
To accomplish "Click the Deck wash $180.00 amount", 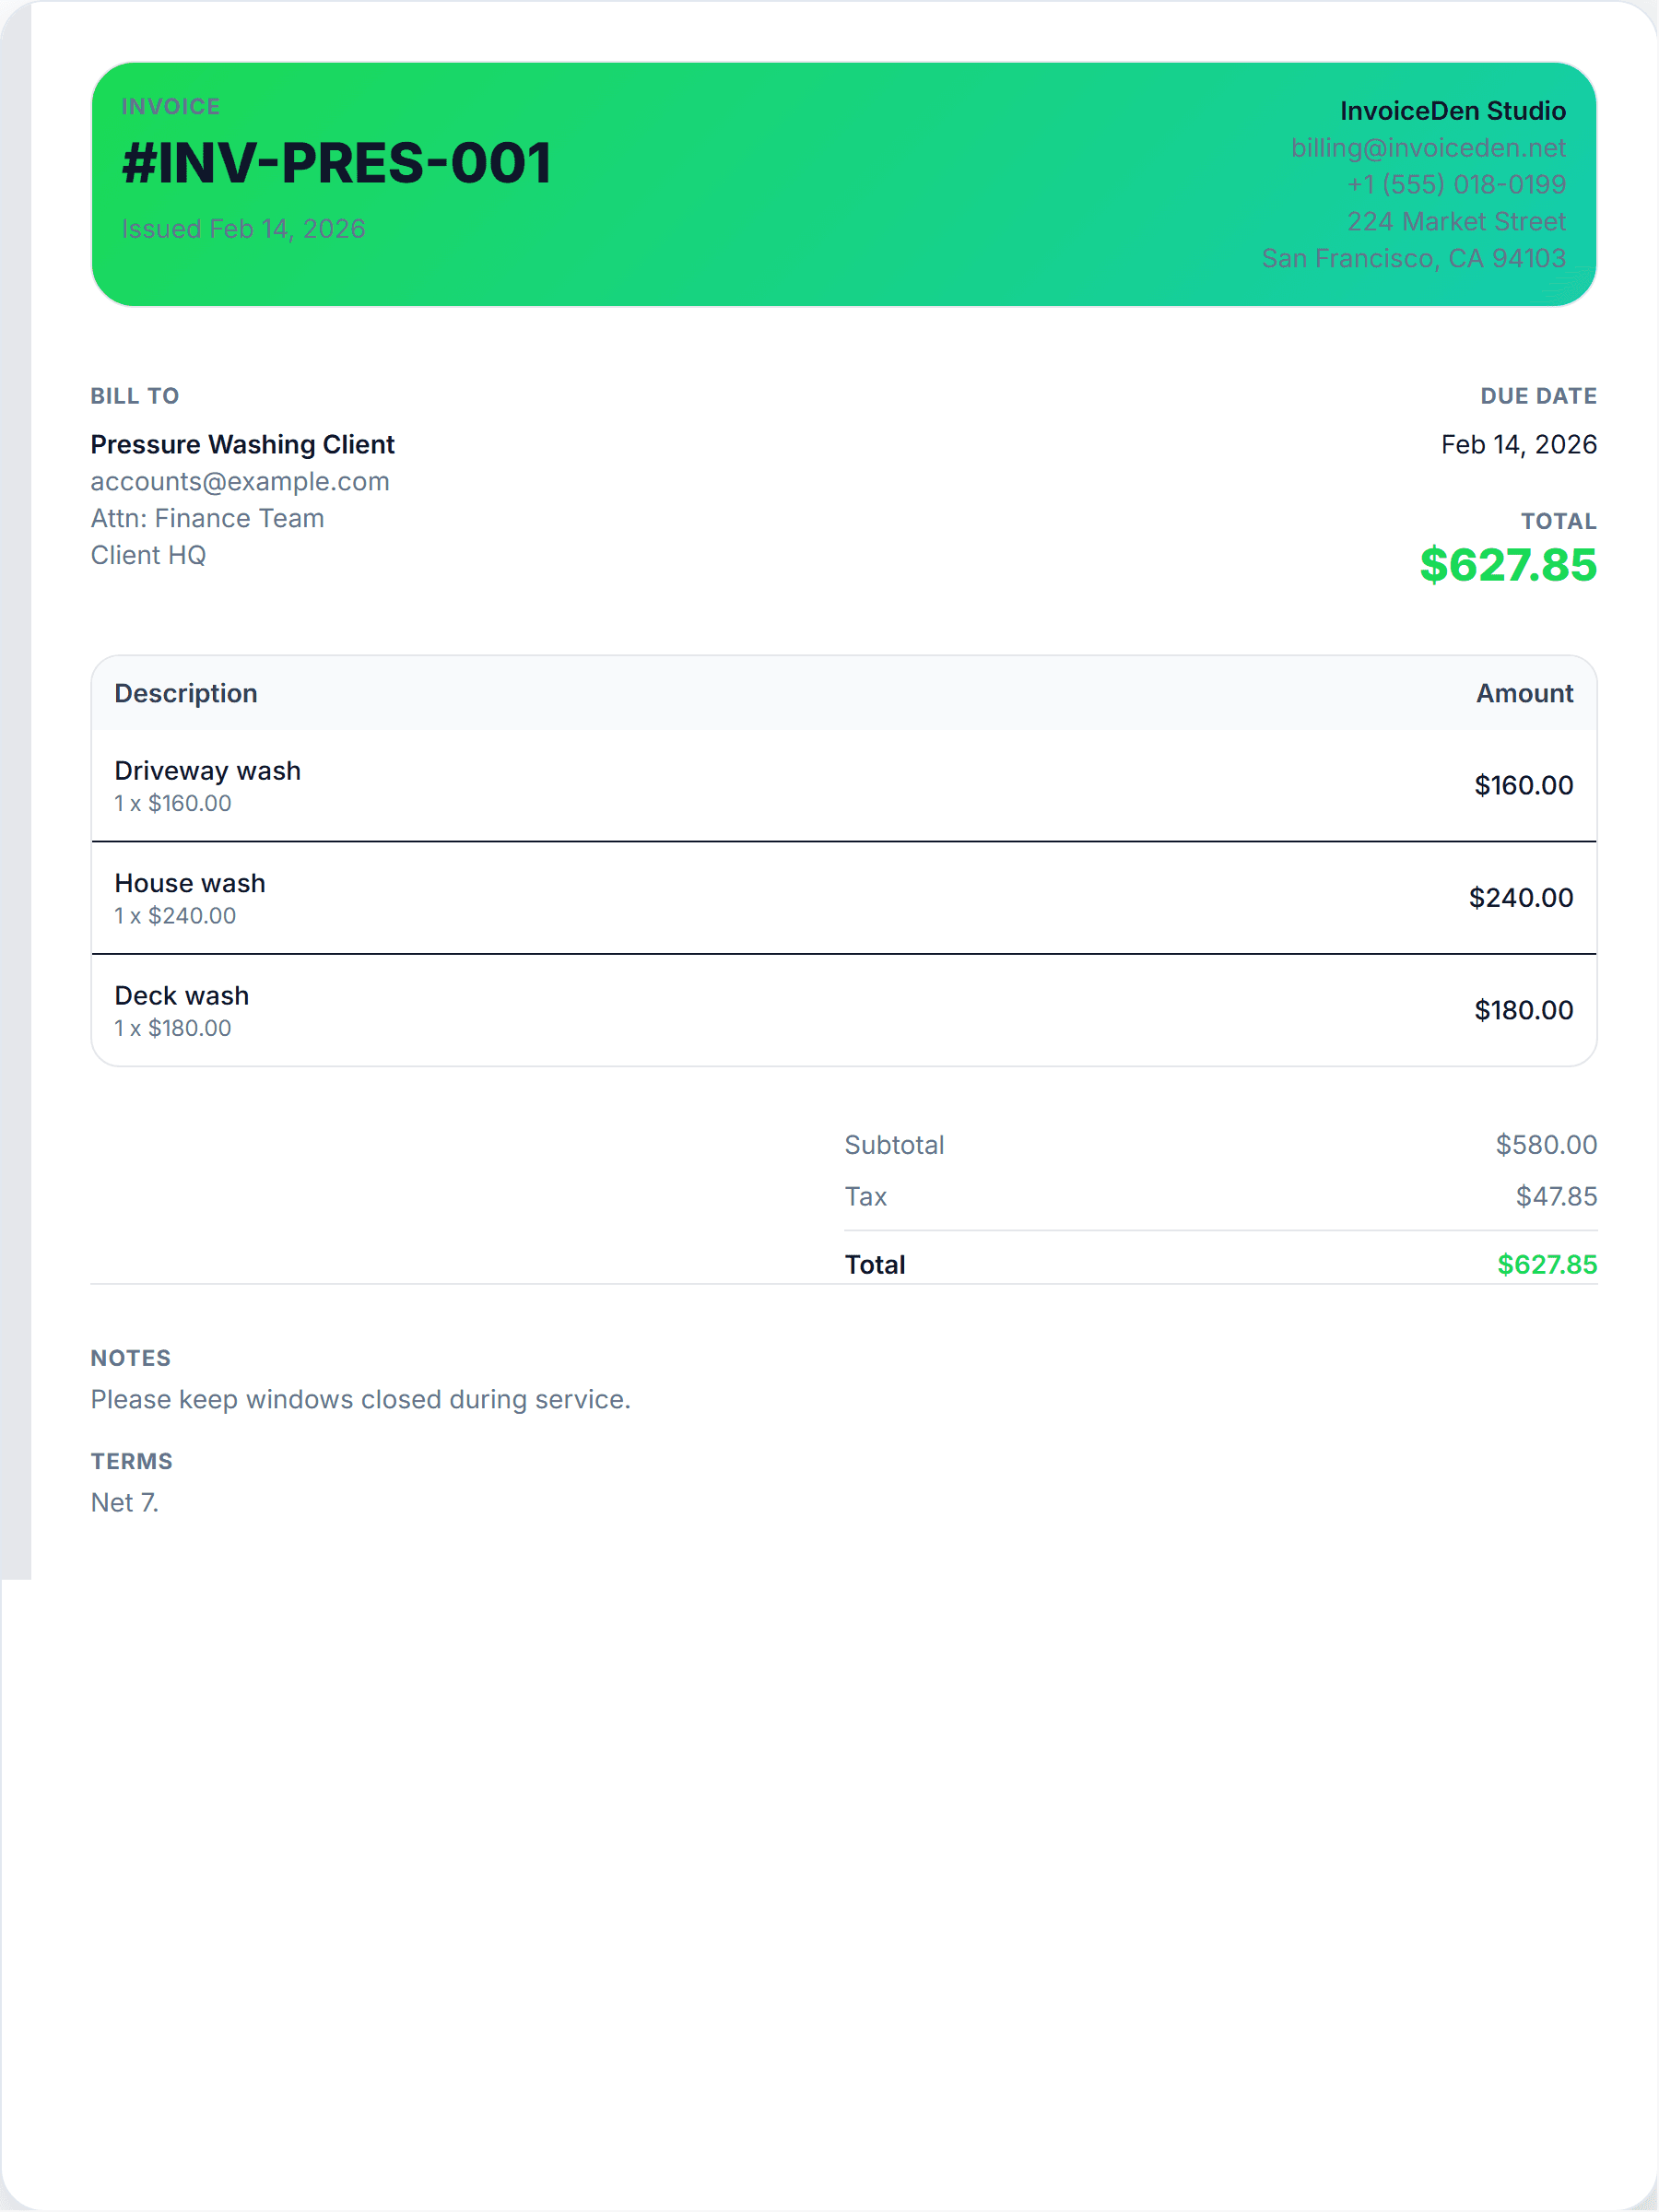I will pos(1523,1010).
